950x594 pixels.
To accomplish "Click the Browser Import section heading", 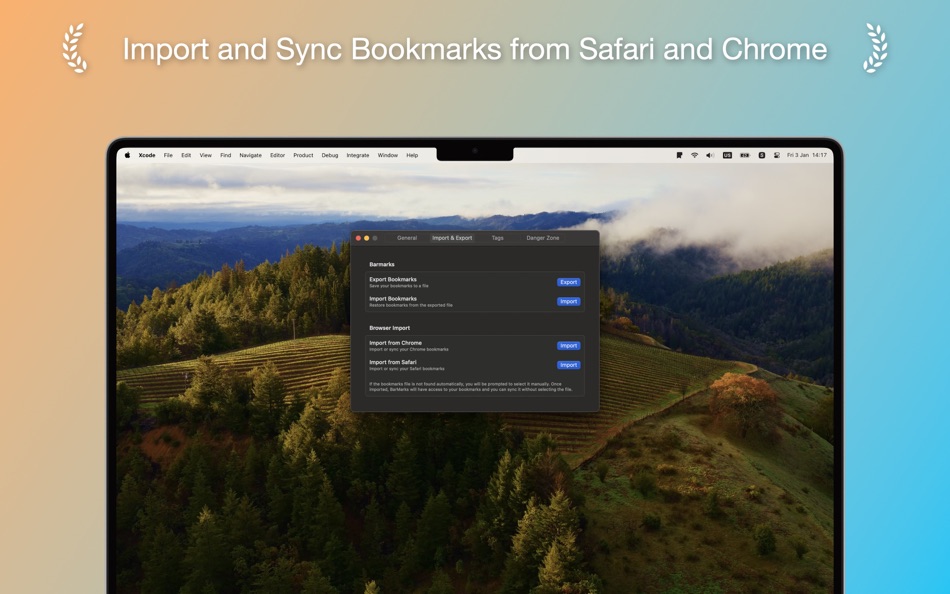I will tap(390, 328).
